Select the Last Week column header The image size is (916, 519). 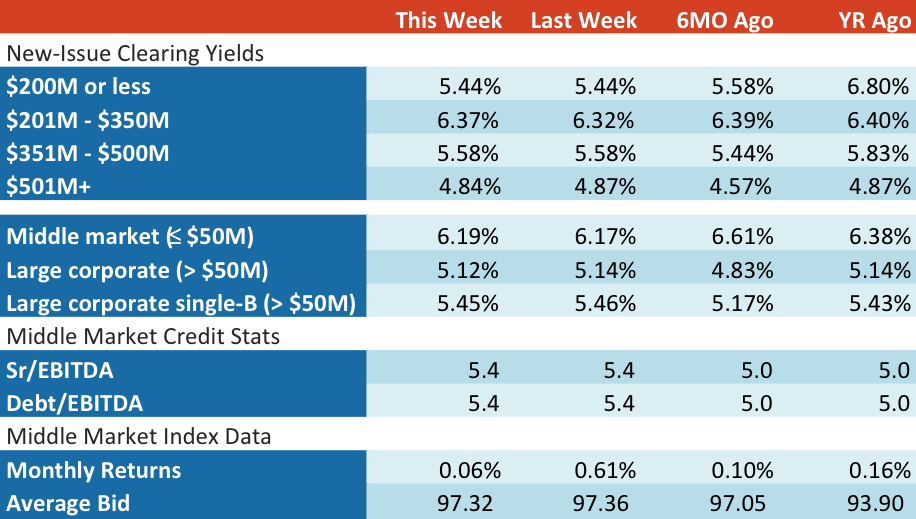coord(584,20)
